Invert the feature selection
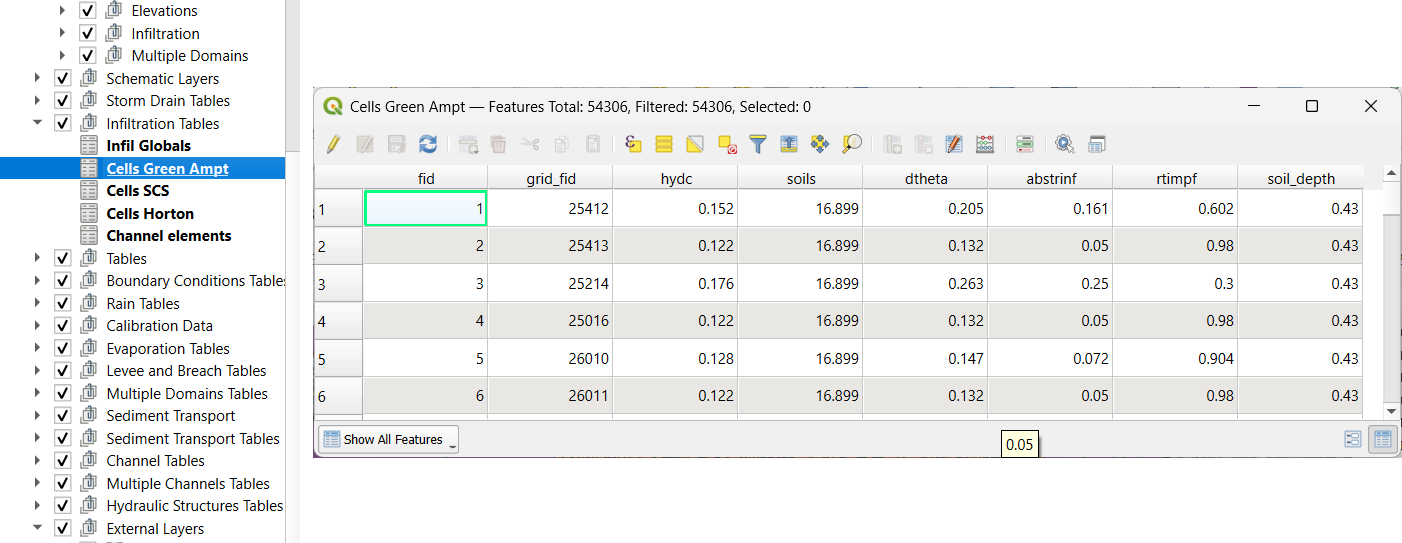The width and height of the screenshot is (1402, 543). pyautogui.click(x=695, y=145)
